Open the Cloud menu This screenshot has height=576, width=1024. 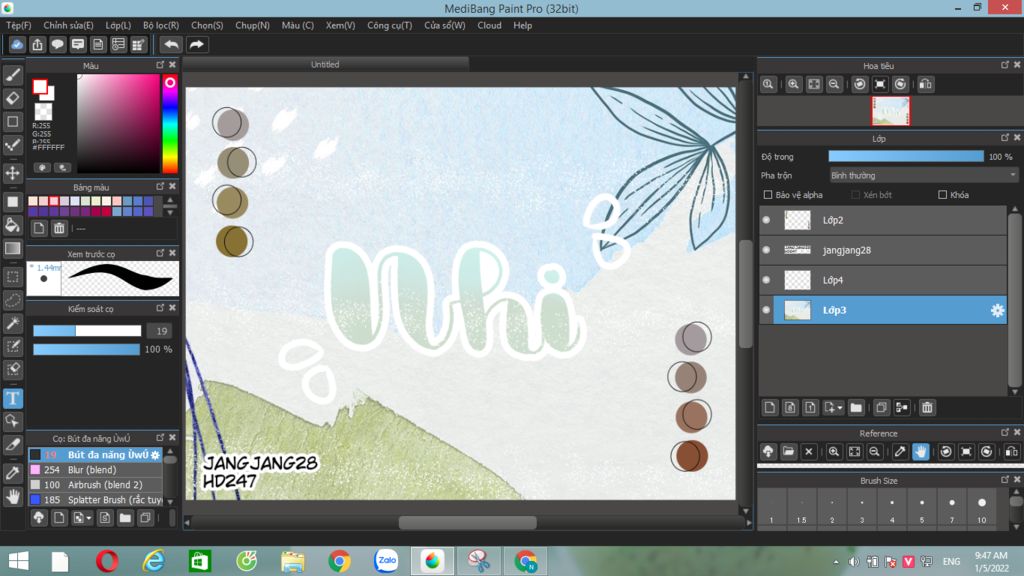(489, 25)
